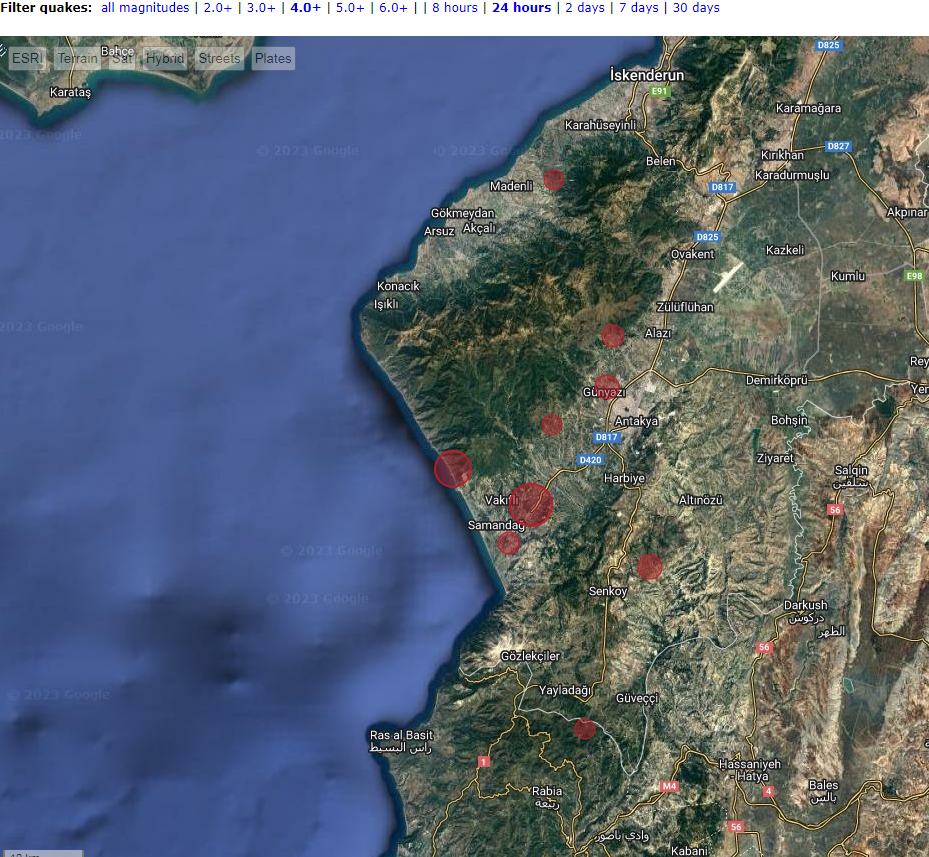Switch map to Terrain view
Image resolution: width=929 pixels, height=857 pixels.
pos(78,58)
